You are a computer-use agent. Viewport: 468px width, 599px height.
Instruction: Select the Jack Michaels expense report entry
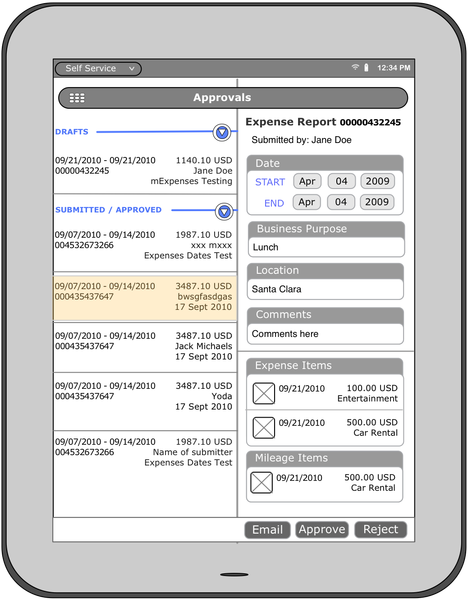(145, 347)
